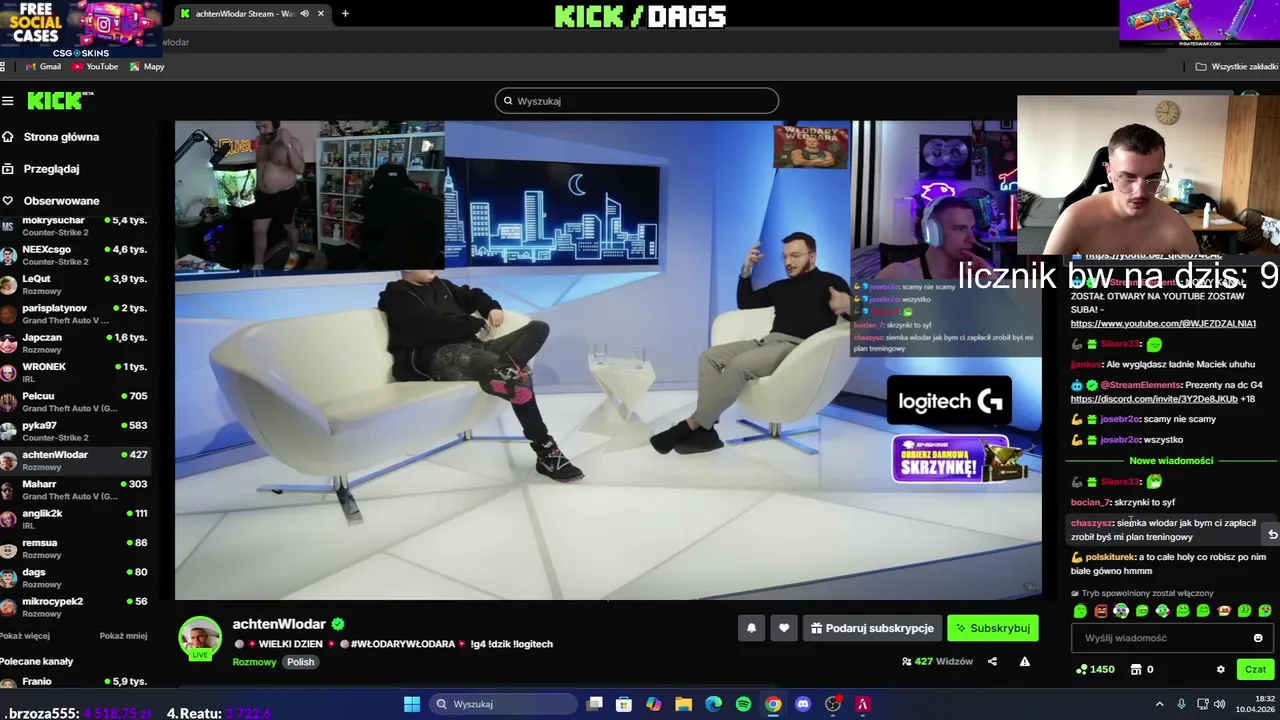Screen dimensions: 1280x720
Task: Click the first green emote under chat
Action: click(1080, 611)
